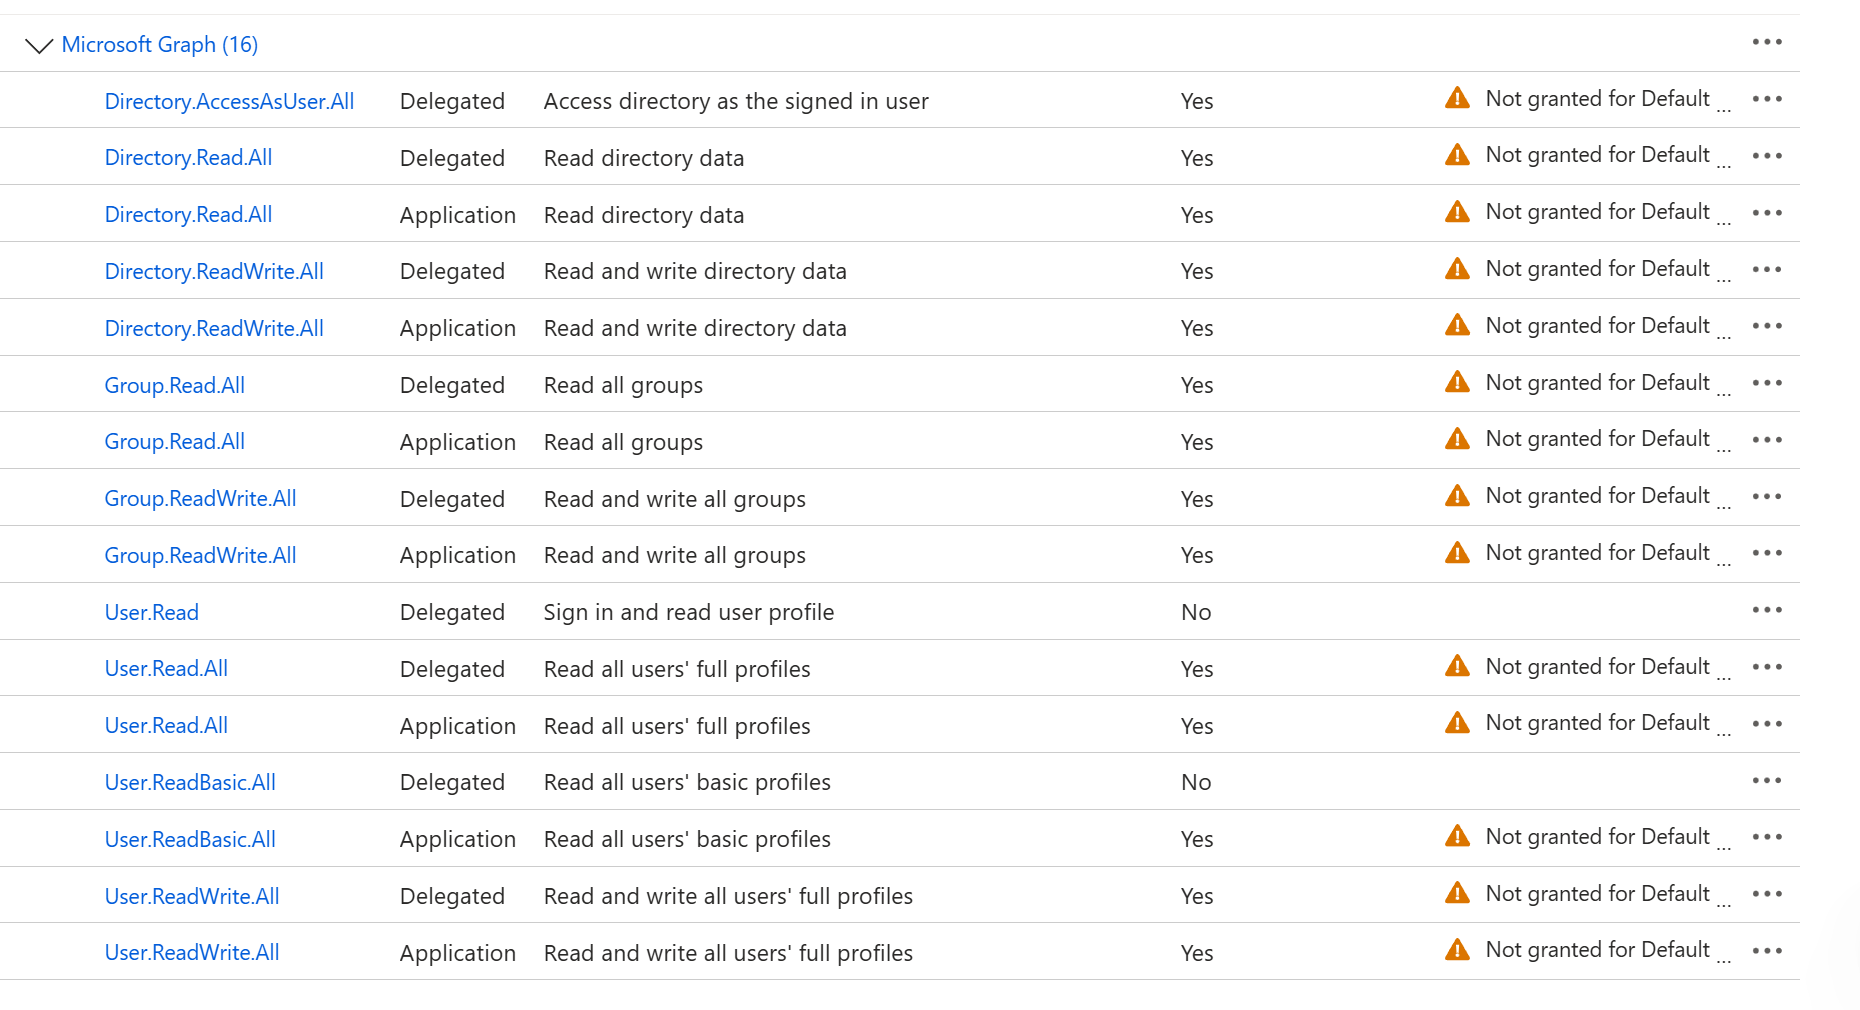Viewport: 1860px width, 1010px height.
Task: Click the warning icon in the Application User.ReadWrite.All row
Action: point(1457,950)
